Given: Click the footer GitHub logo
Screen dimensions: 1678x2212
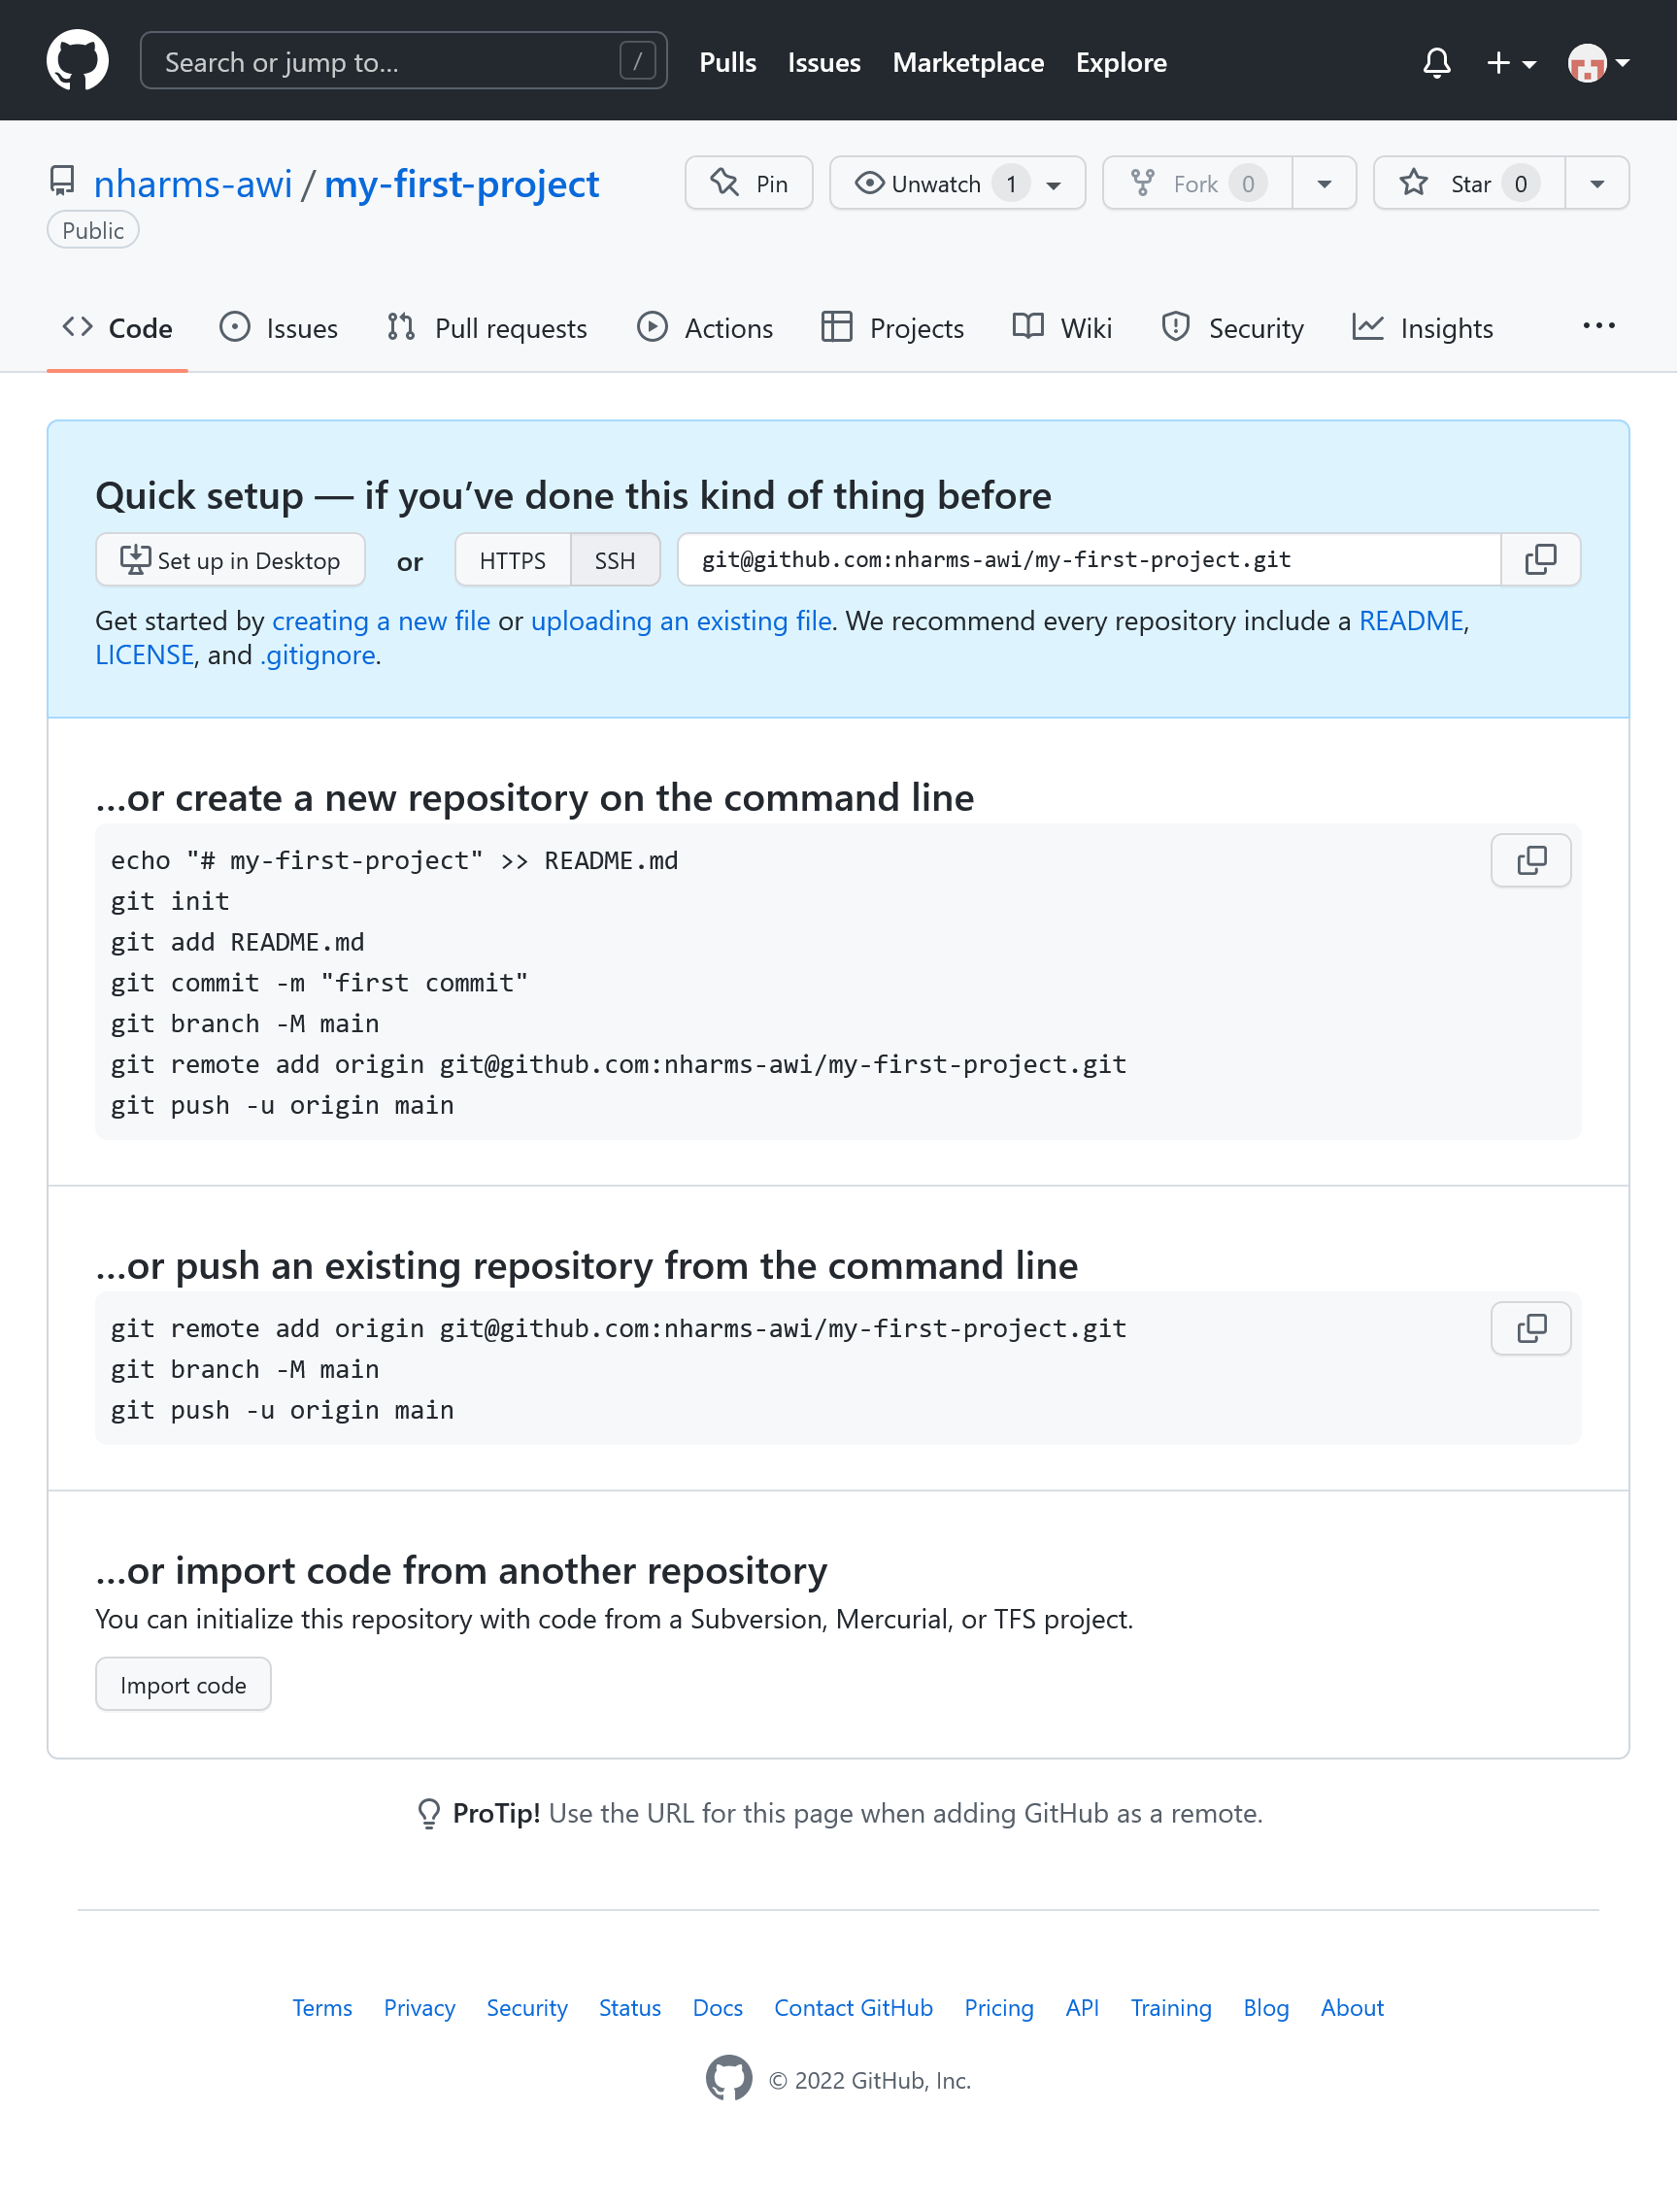Looking at the screenshot, I should click(729, 2079).
